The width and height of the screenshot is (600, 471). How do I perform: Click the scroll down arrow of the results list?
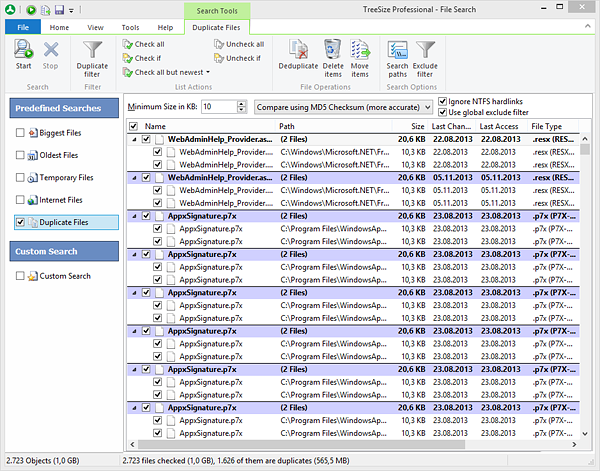[x=585, y=434]
